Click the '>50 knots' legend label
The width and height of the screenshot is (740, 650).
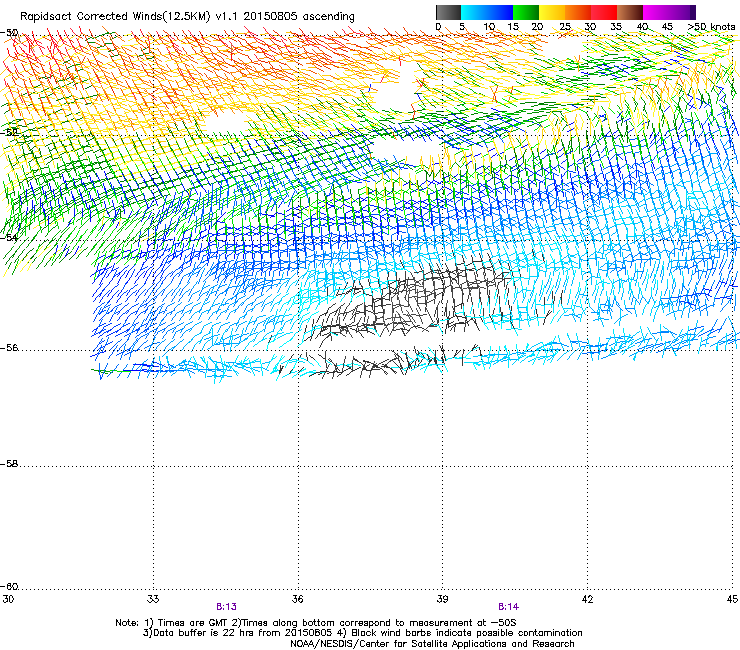(712, 26)
